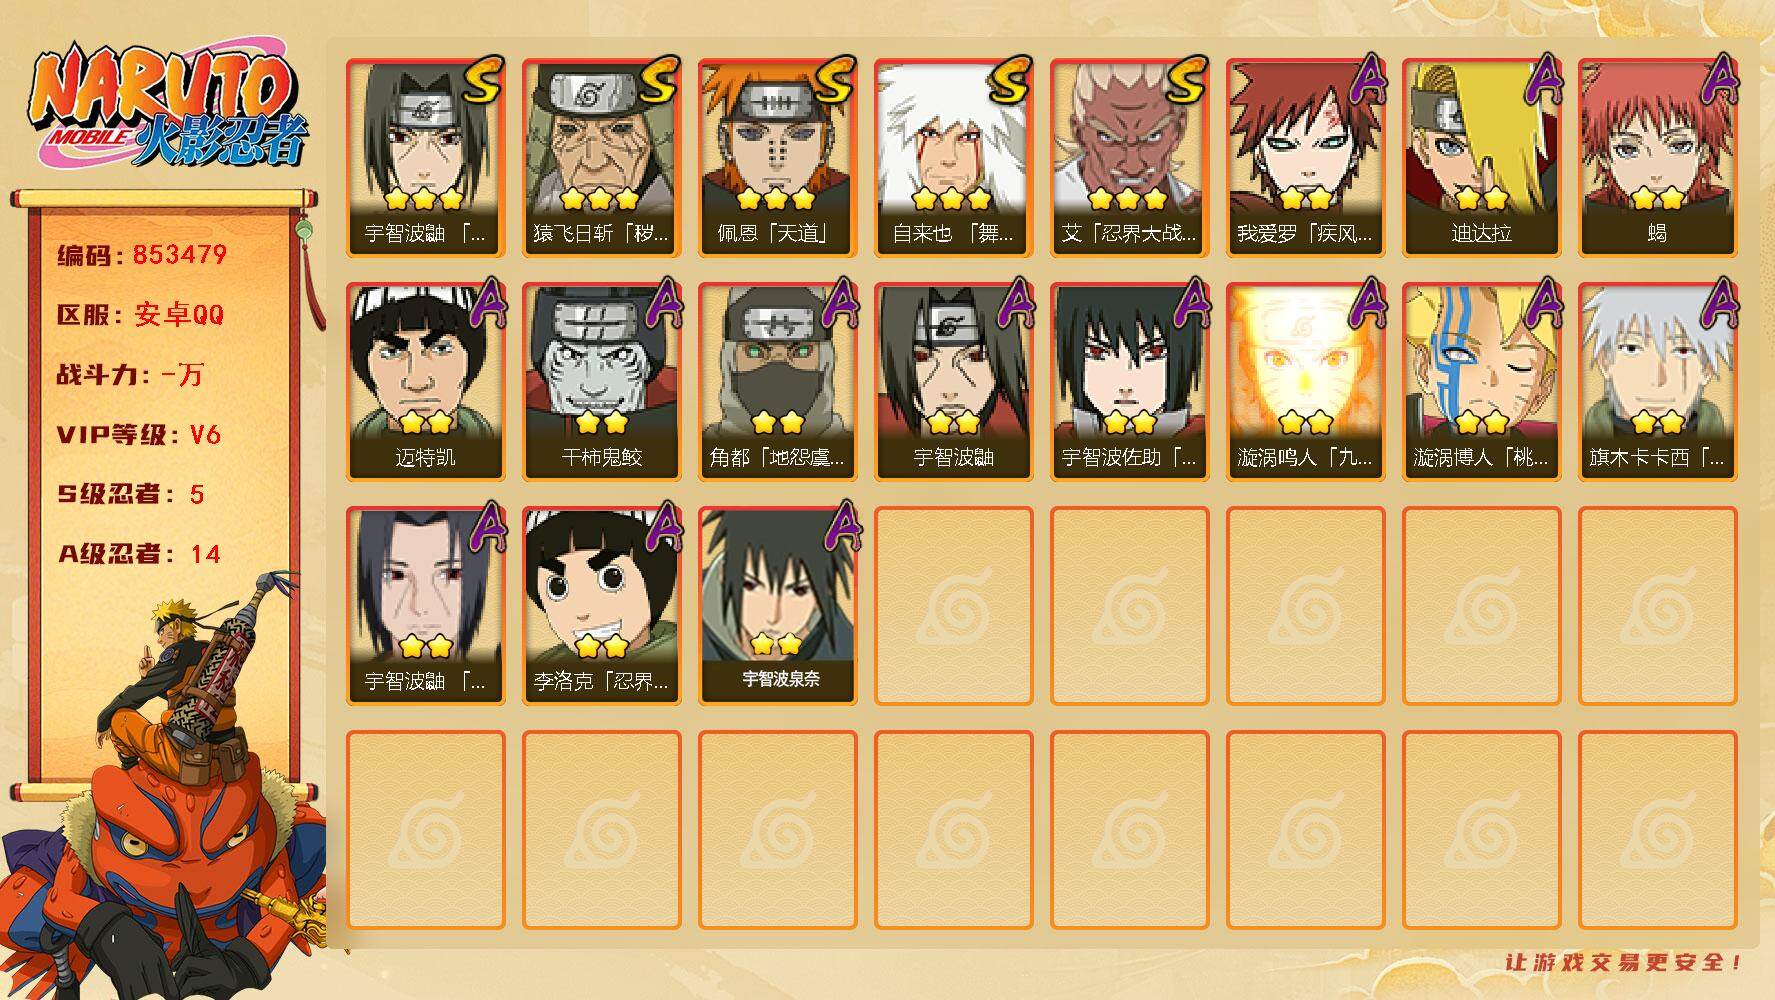Click the VIP等级: V6 label

(x=139, y=435)
